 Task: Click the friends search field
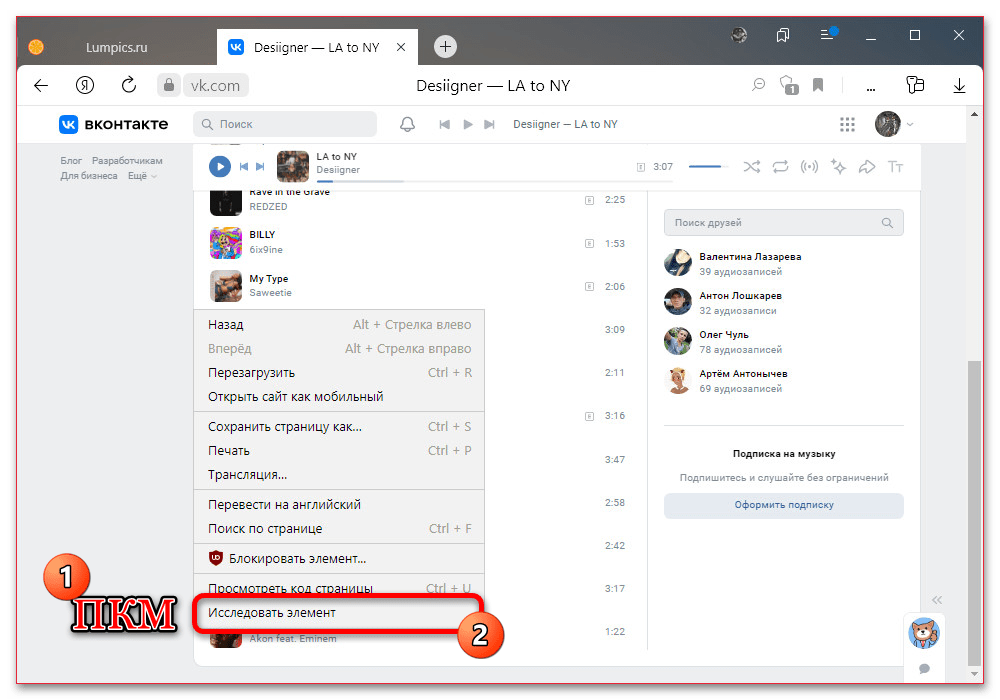[783, 222]
